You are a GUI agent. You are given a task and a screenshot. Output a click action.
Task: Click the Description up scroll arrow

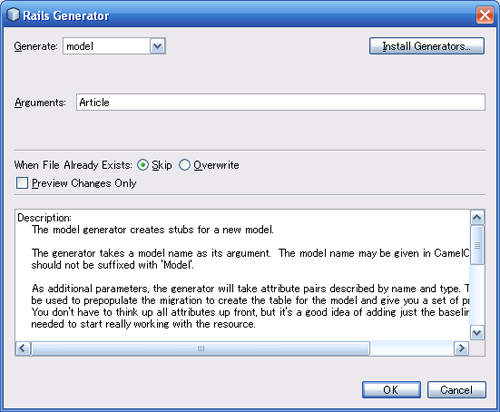[477, 218]
